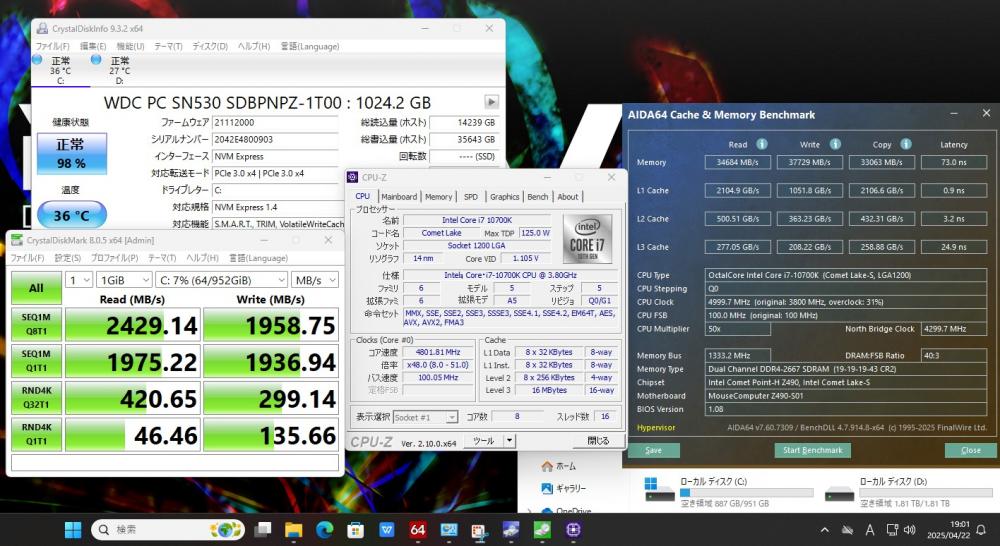Screen dimensions: 1000x546
Task: Click the info icon next to Write in AIDA64
Action: point(835,144)
